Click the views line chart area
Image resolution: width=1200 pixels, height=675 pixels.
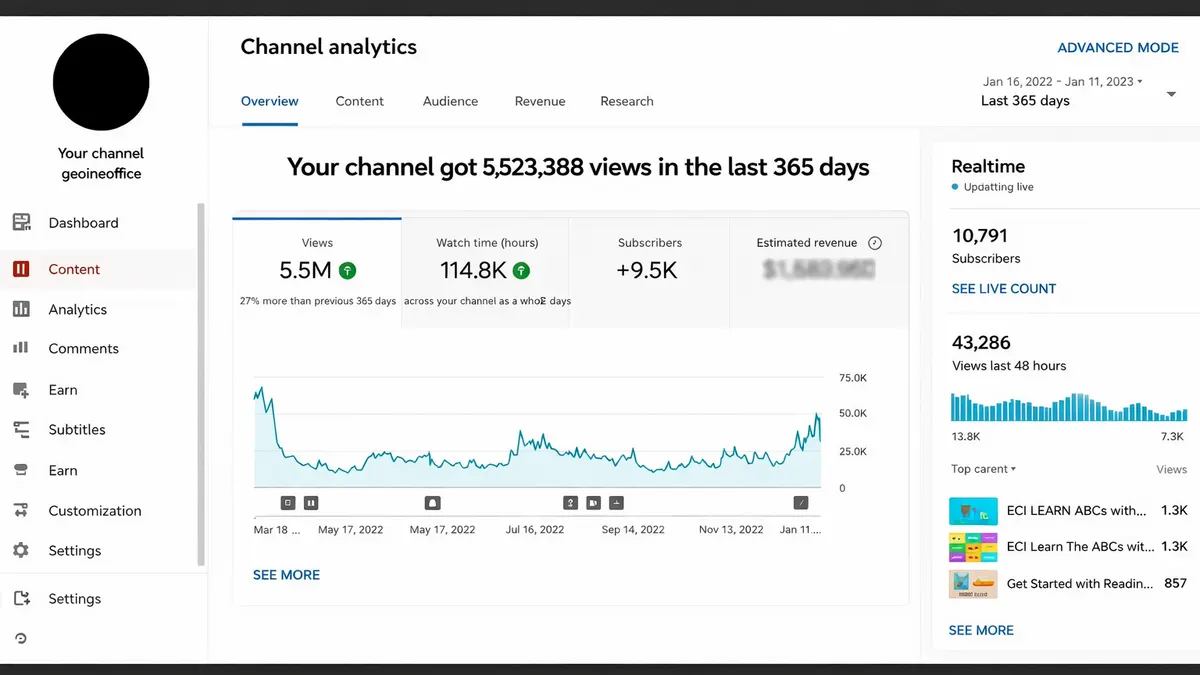(538, 435)
